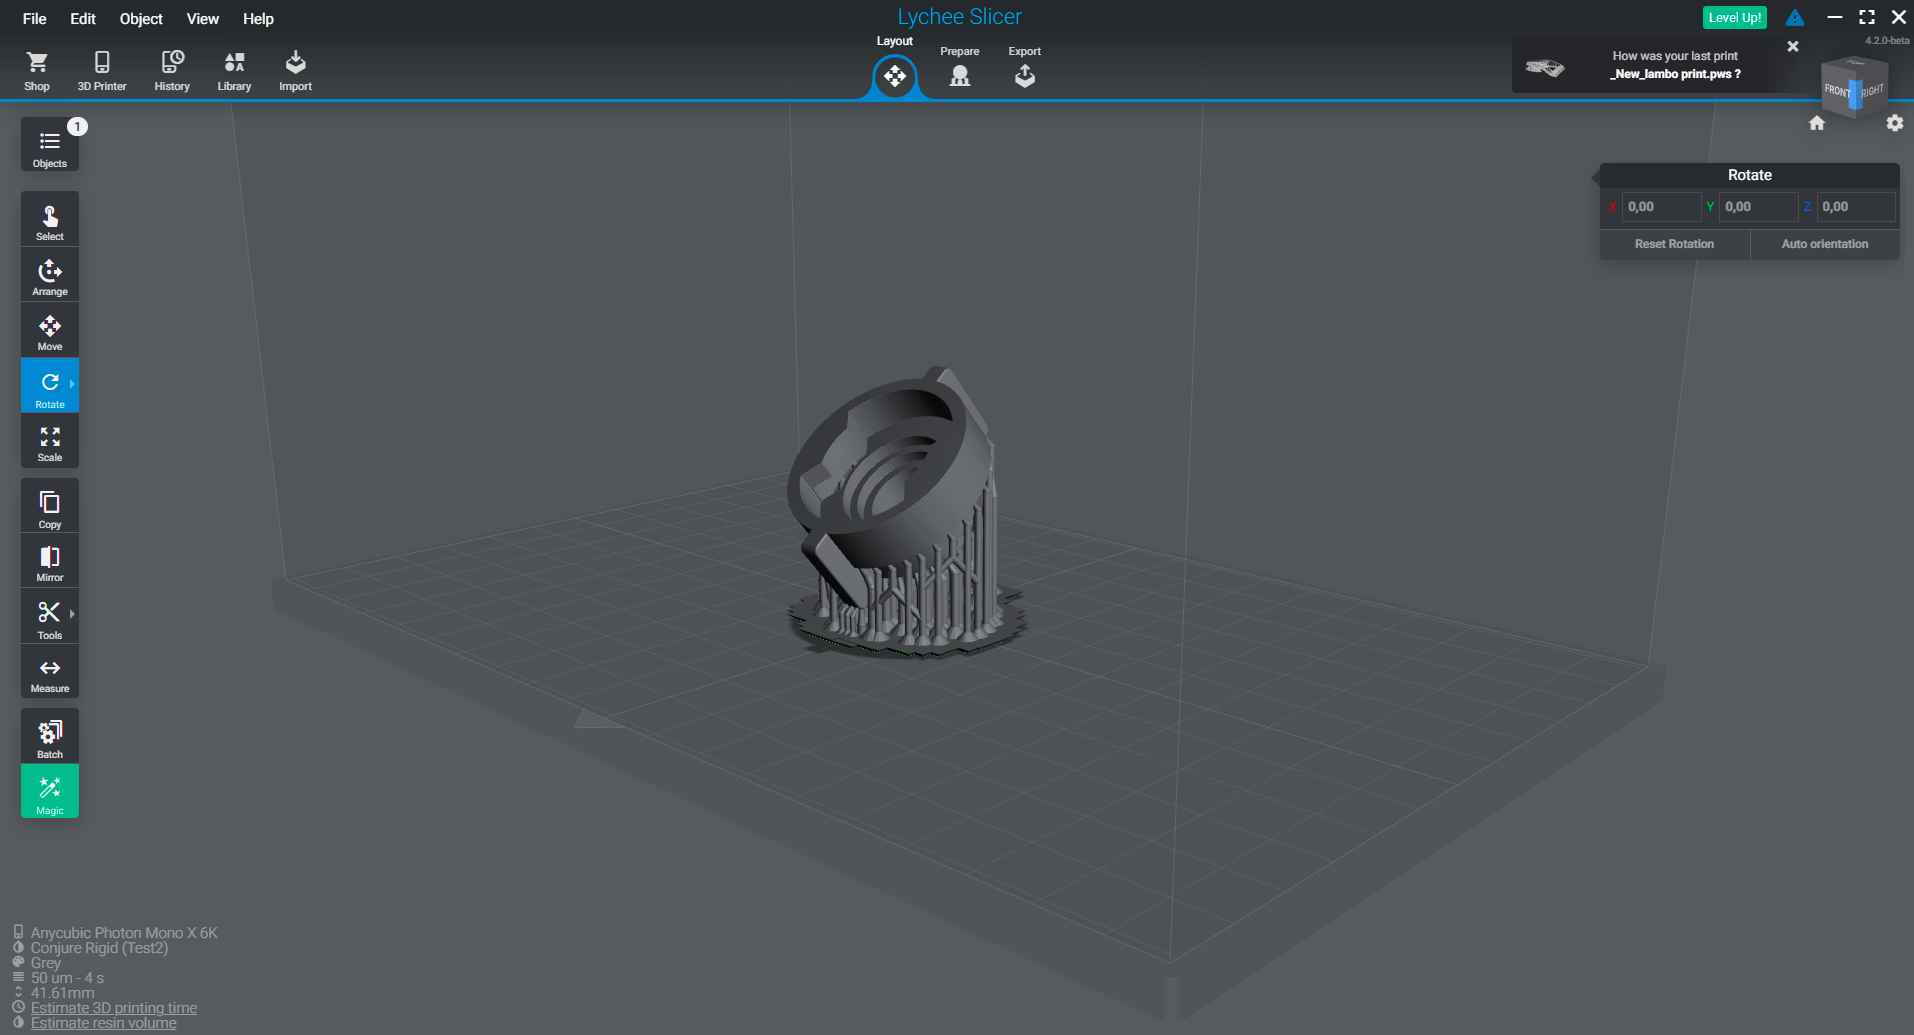The image size is (1914, 1035).
Task: Select the Arrange tool
Action: [x=50, y=277]
